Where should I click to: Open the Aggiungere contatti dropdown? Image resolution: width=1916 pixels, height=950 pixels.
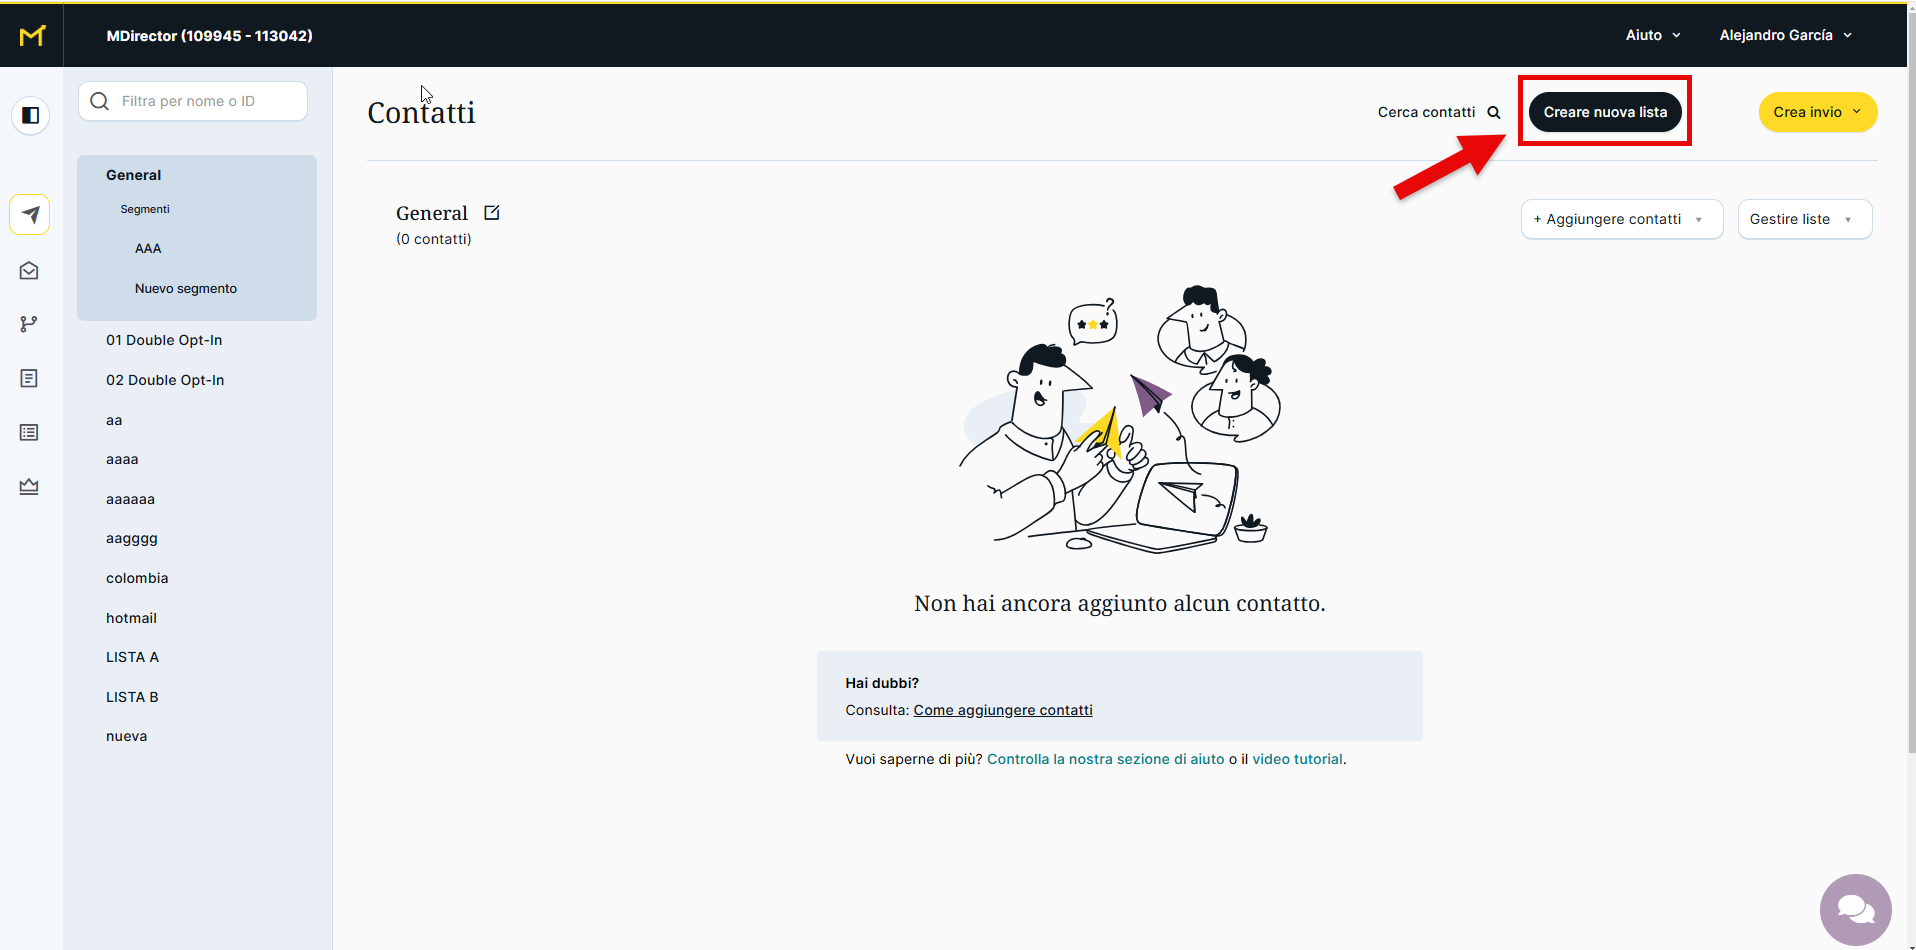click(x=1621, y=219)
